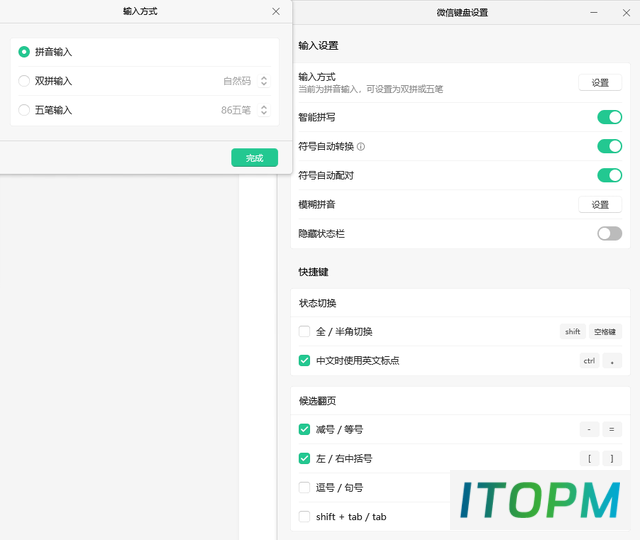Click the 快捷键 section heading
Screen dimensions: 640x540
tap(313, 272)
